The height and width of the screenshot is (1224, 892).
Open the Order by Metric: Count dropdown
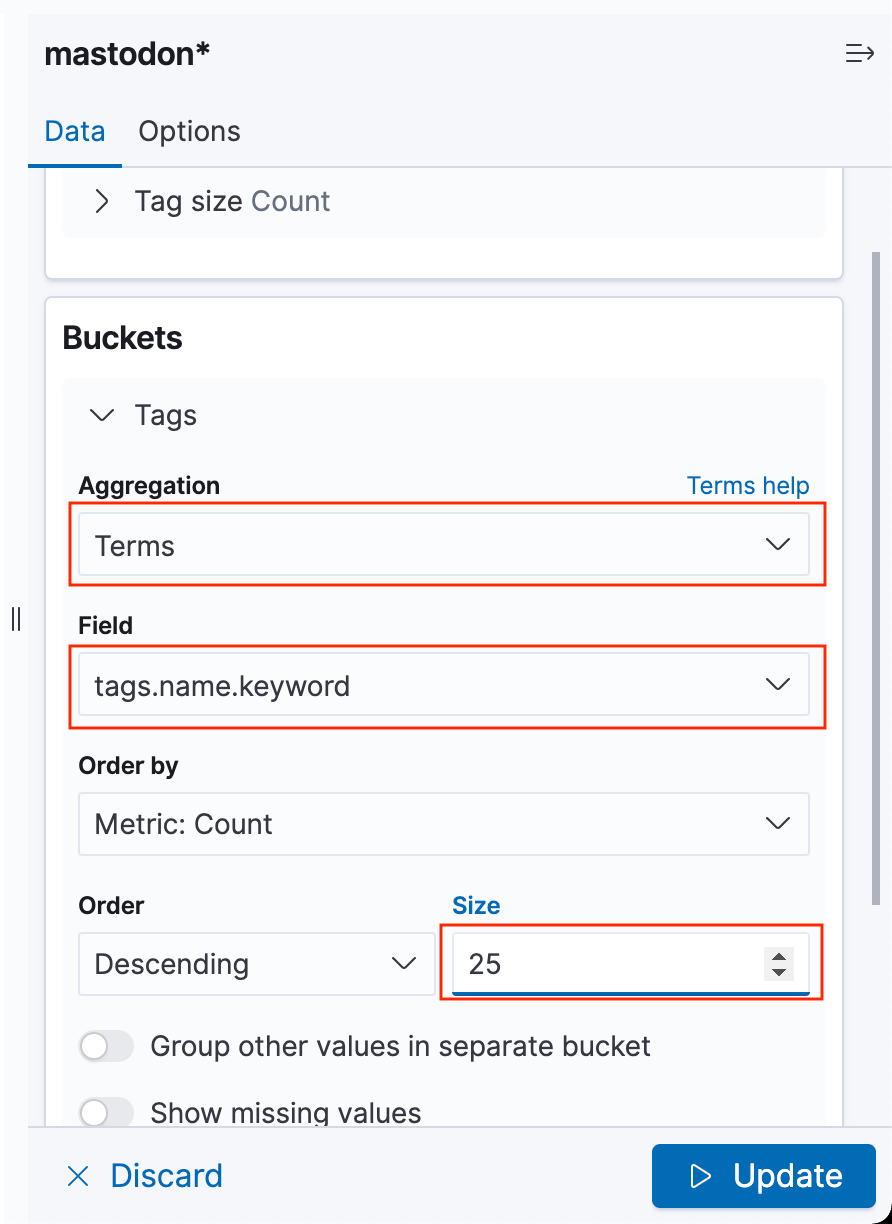[444, 824]
